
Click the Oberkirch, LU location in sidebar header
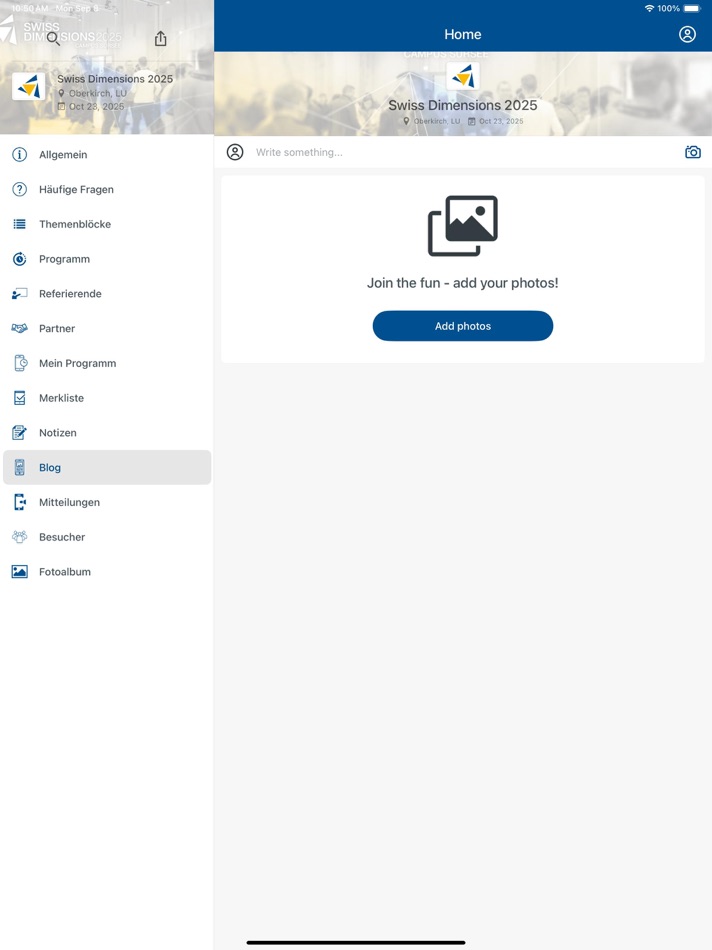[93, 93]
